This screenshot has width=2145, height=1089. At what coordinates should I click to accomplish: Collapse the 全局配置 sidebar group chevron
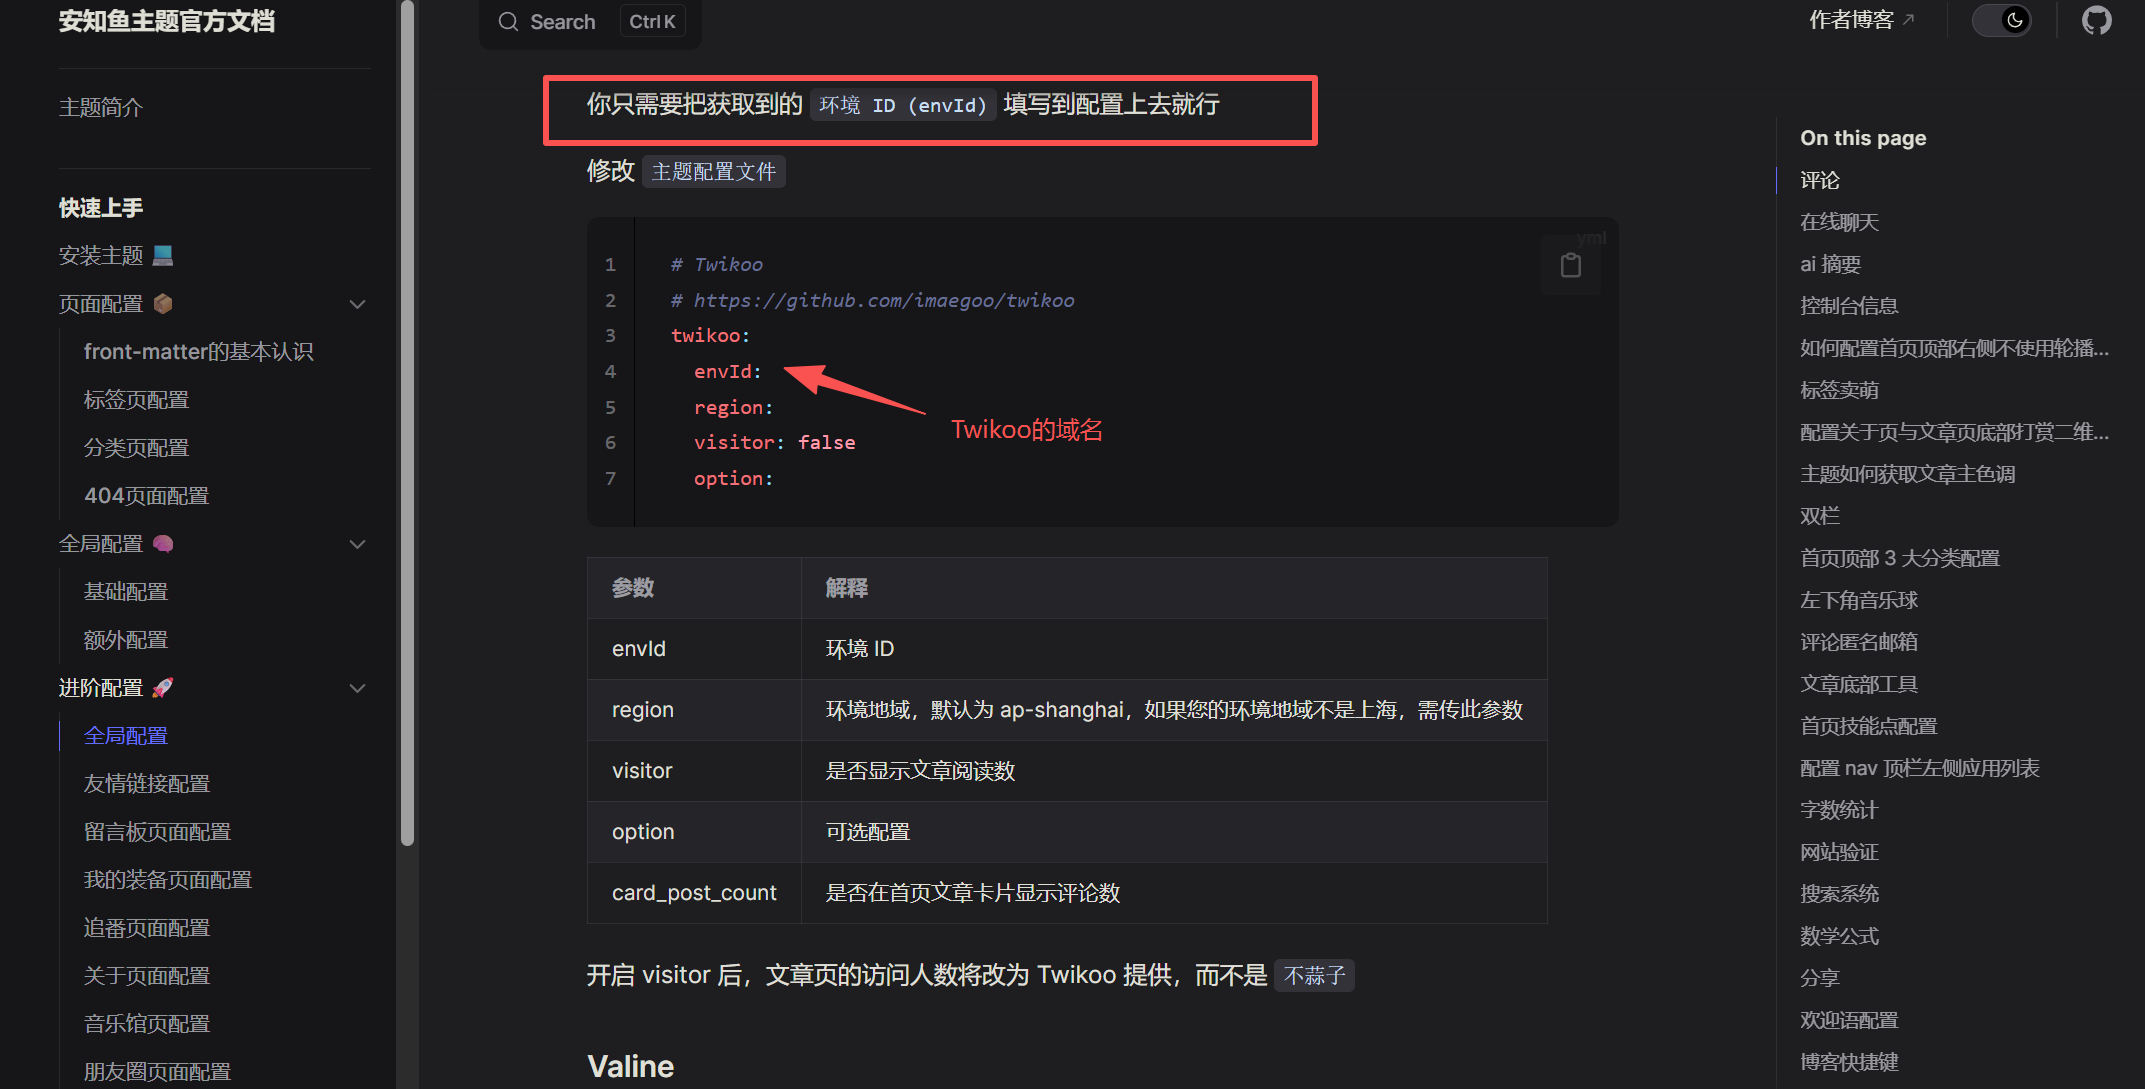(357, 544)
